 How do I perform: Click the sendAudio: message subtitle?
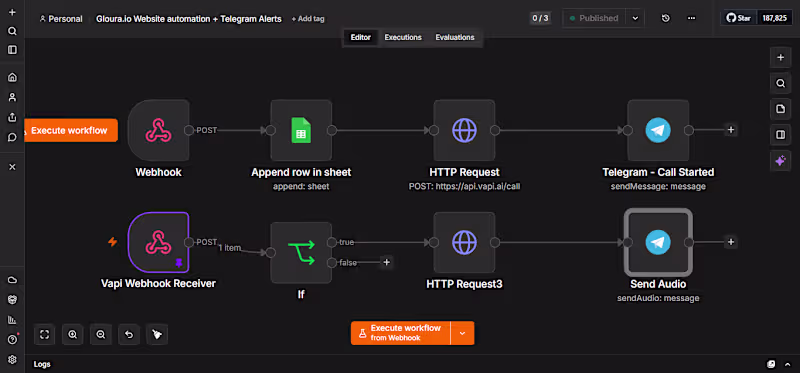coord(658,298)
